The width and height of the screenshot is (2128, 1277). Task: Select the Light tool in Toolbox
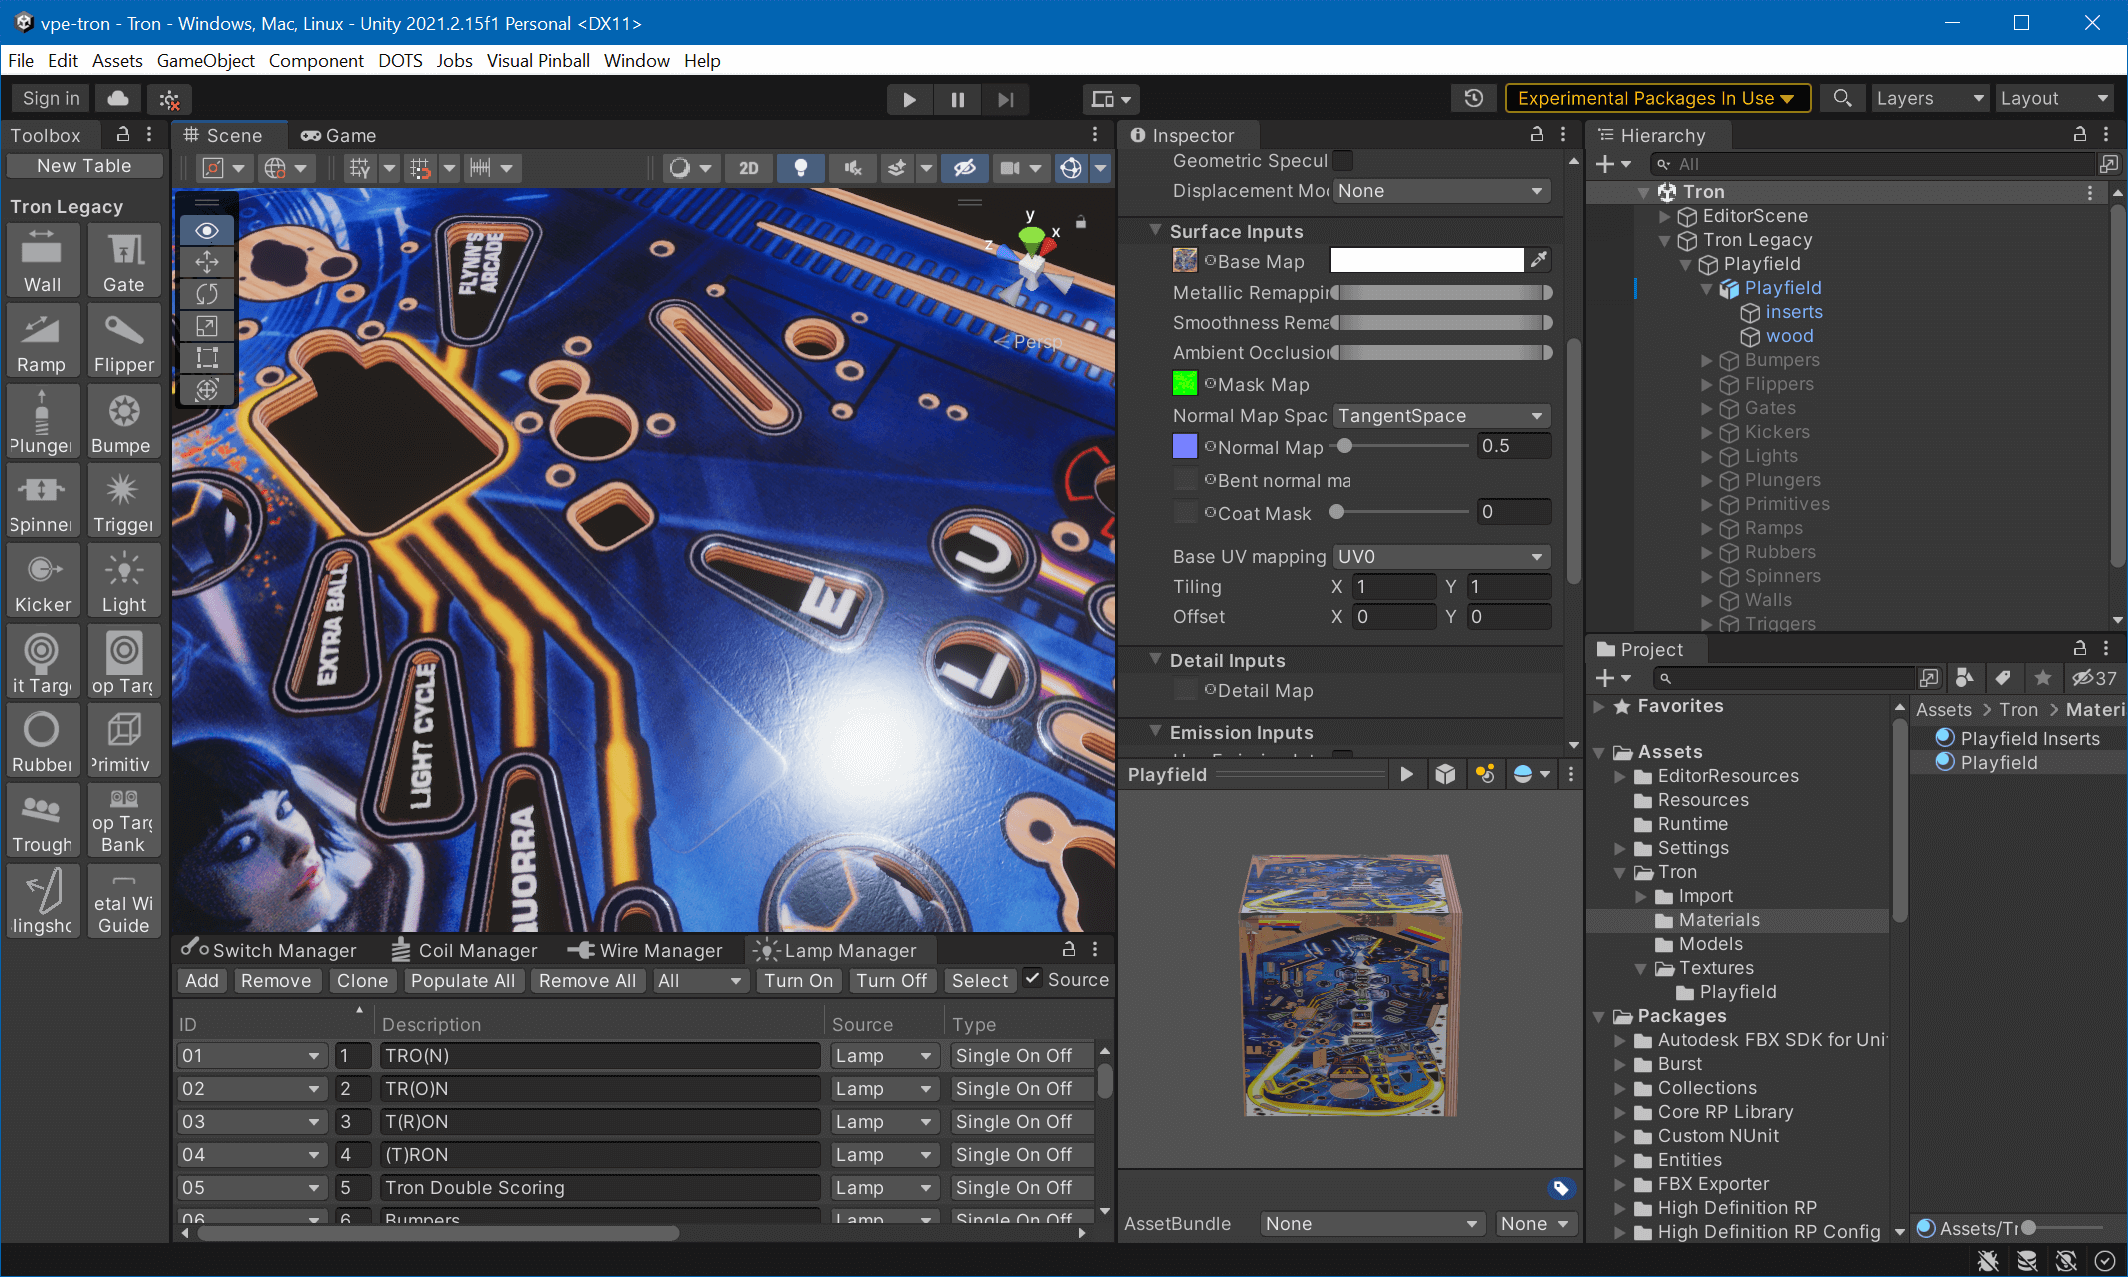point(124,581)
